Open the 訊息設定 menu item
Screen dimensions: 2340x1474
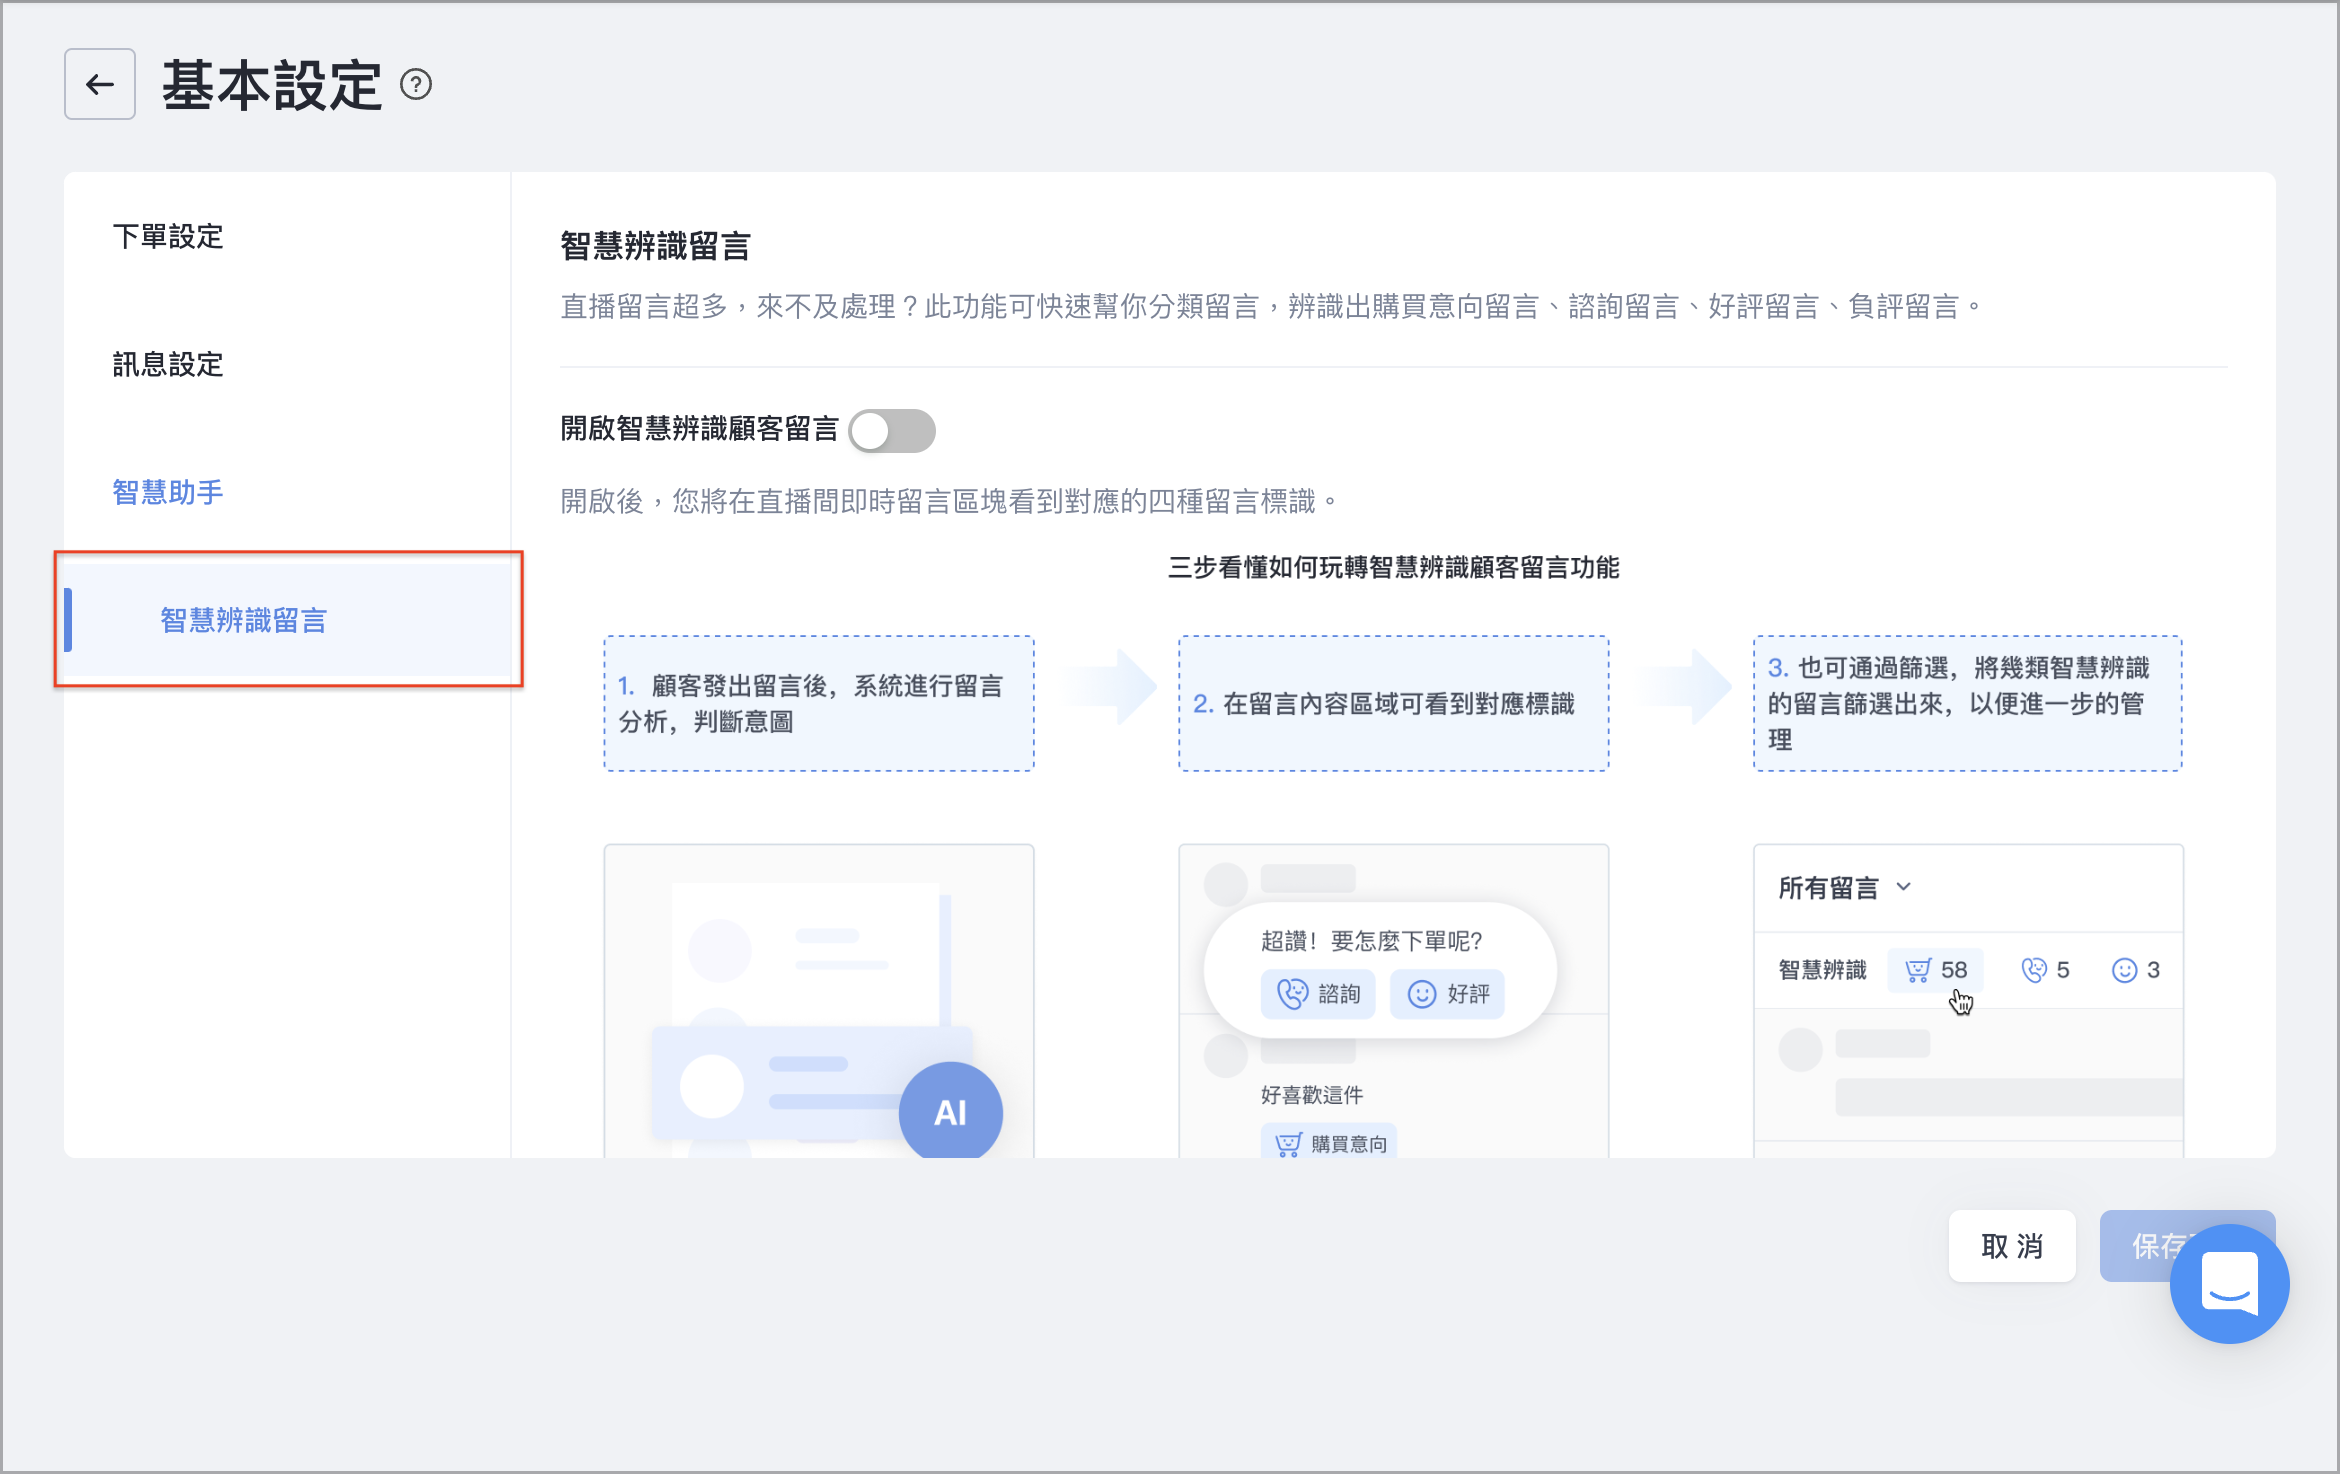point(168,365)
